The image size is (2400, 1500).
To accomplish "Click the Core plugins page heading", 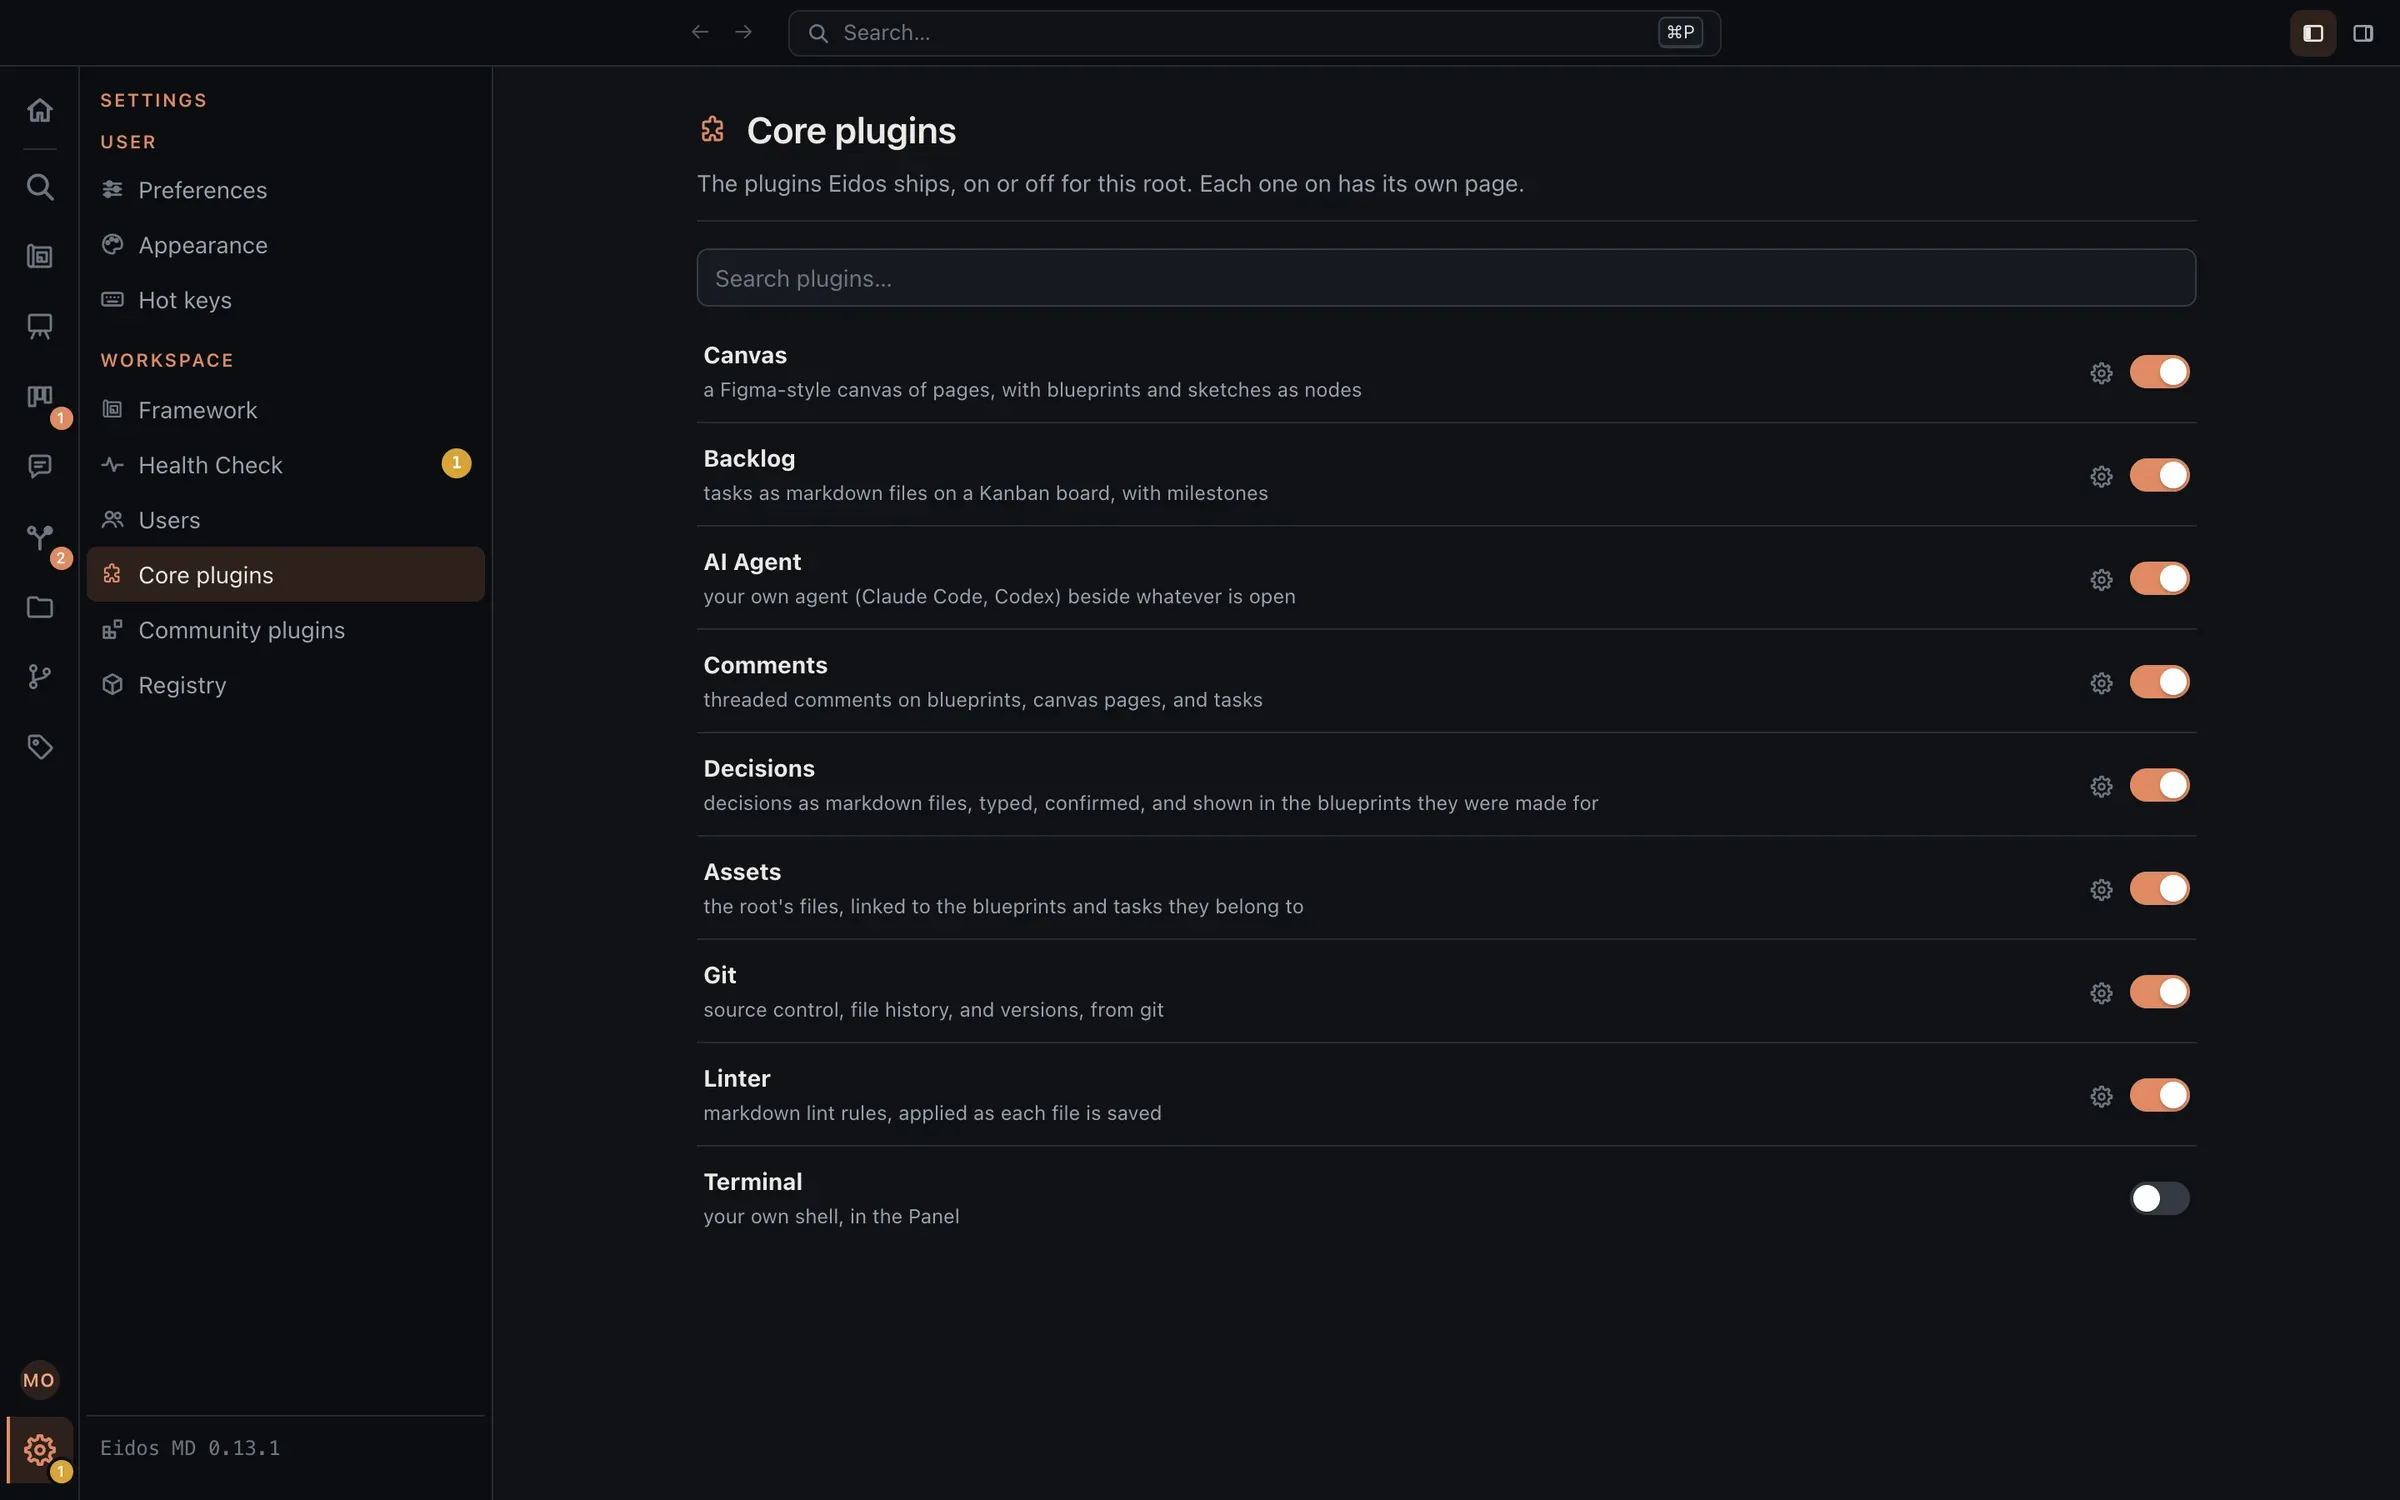I will click(851, 131).
